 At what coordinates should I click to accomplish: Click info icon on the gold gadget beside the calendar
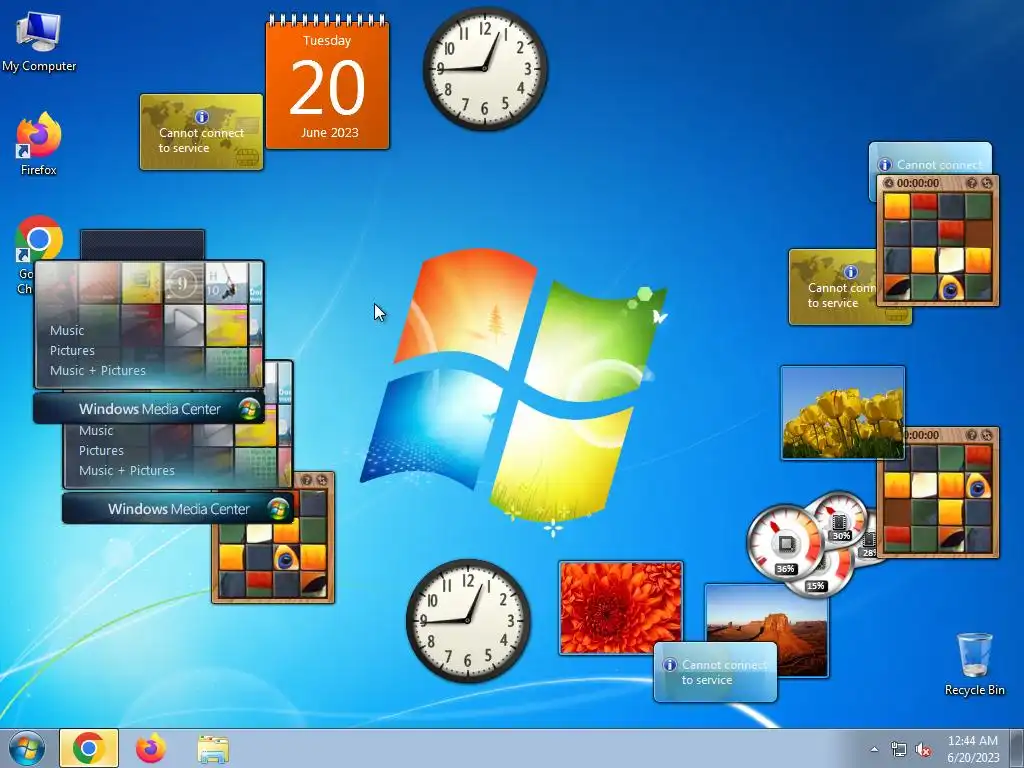(x=202, y=117)
